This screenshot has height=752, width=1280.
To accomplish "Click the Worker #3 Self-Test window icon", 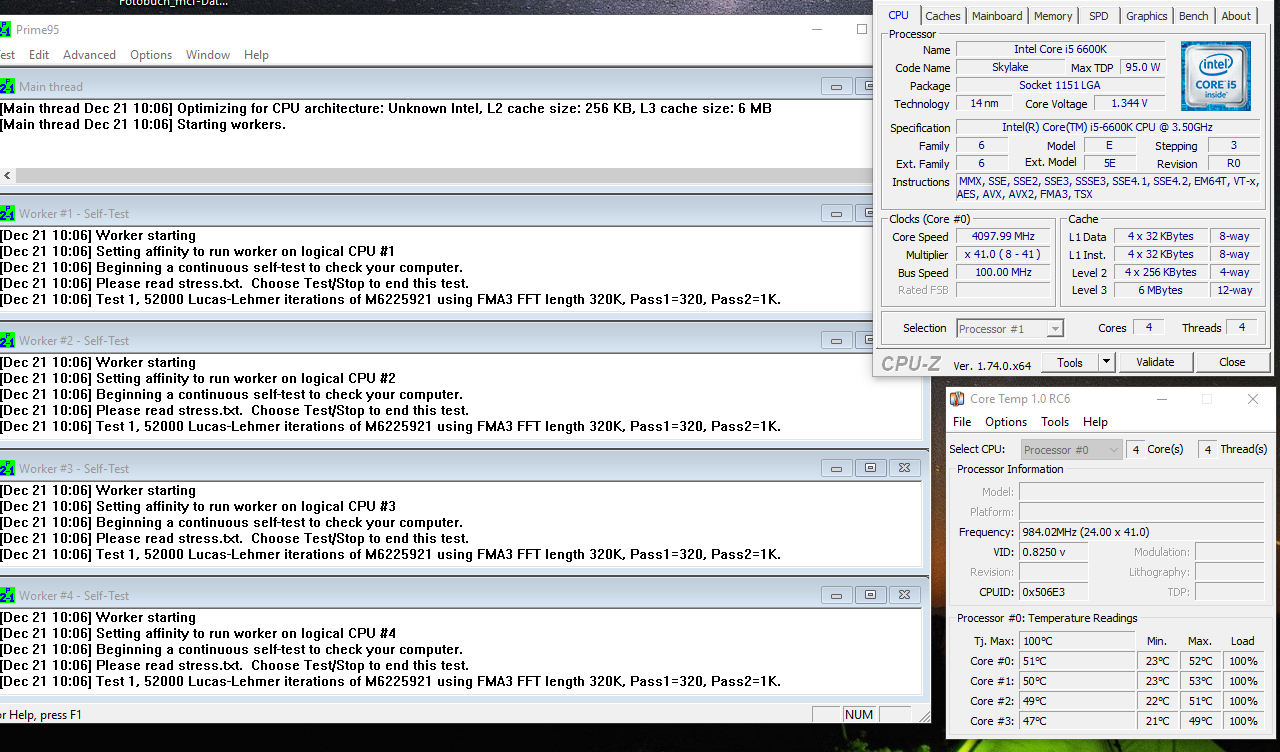I will pos(7,468).
